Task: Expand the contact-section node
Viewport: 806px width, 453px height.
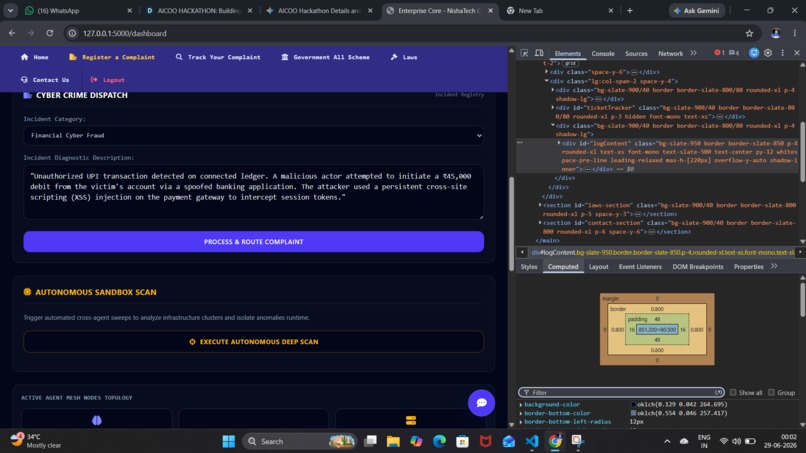Action: click(x=540, y=223)
